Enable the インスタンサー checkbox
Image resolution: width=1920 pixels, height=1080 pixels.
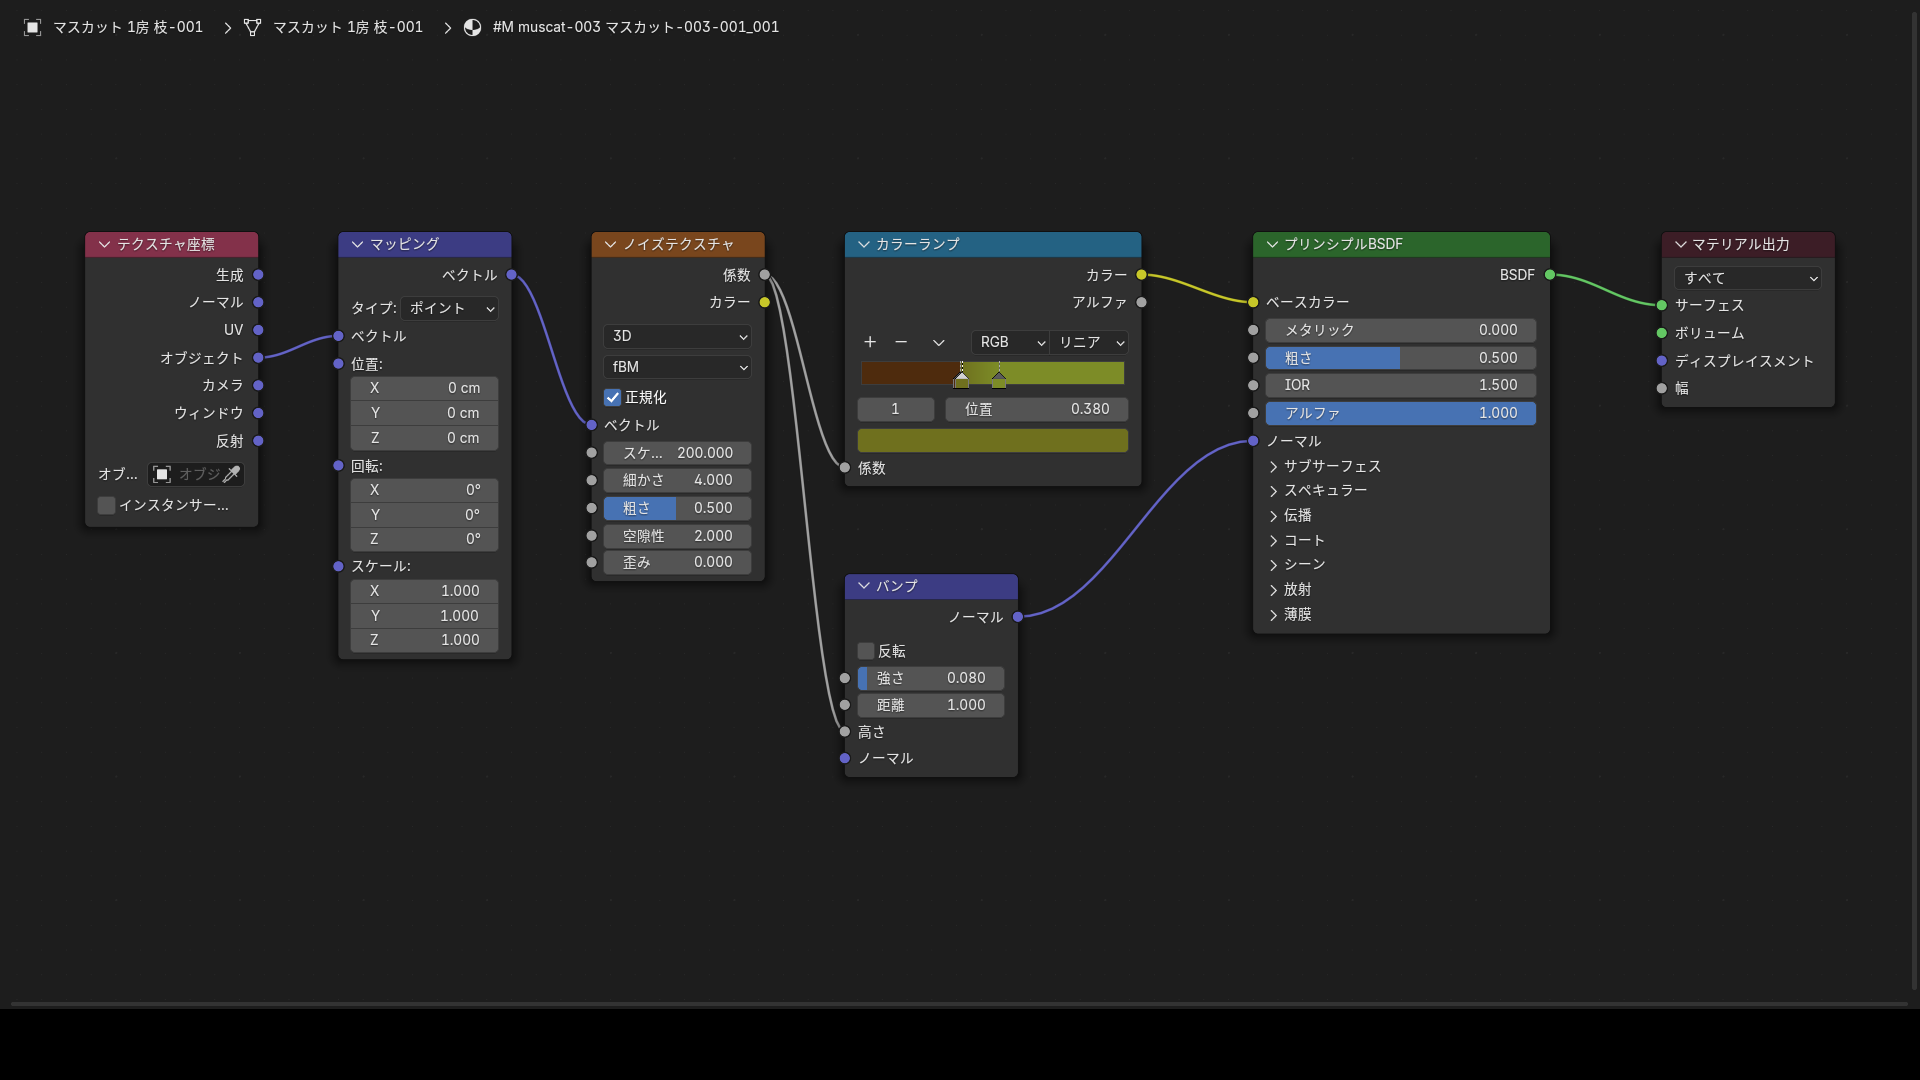click(x=106, y=506)
